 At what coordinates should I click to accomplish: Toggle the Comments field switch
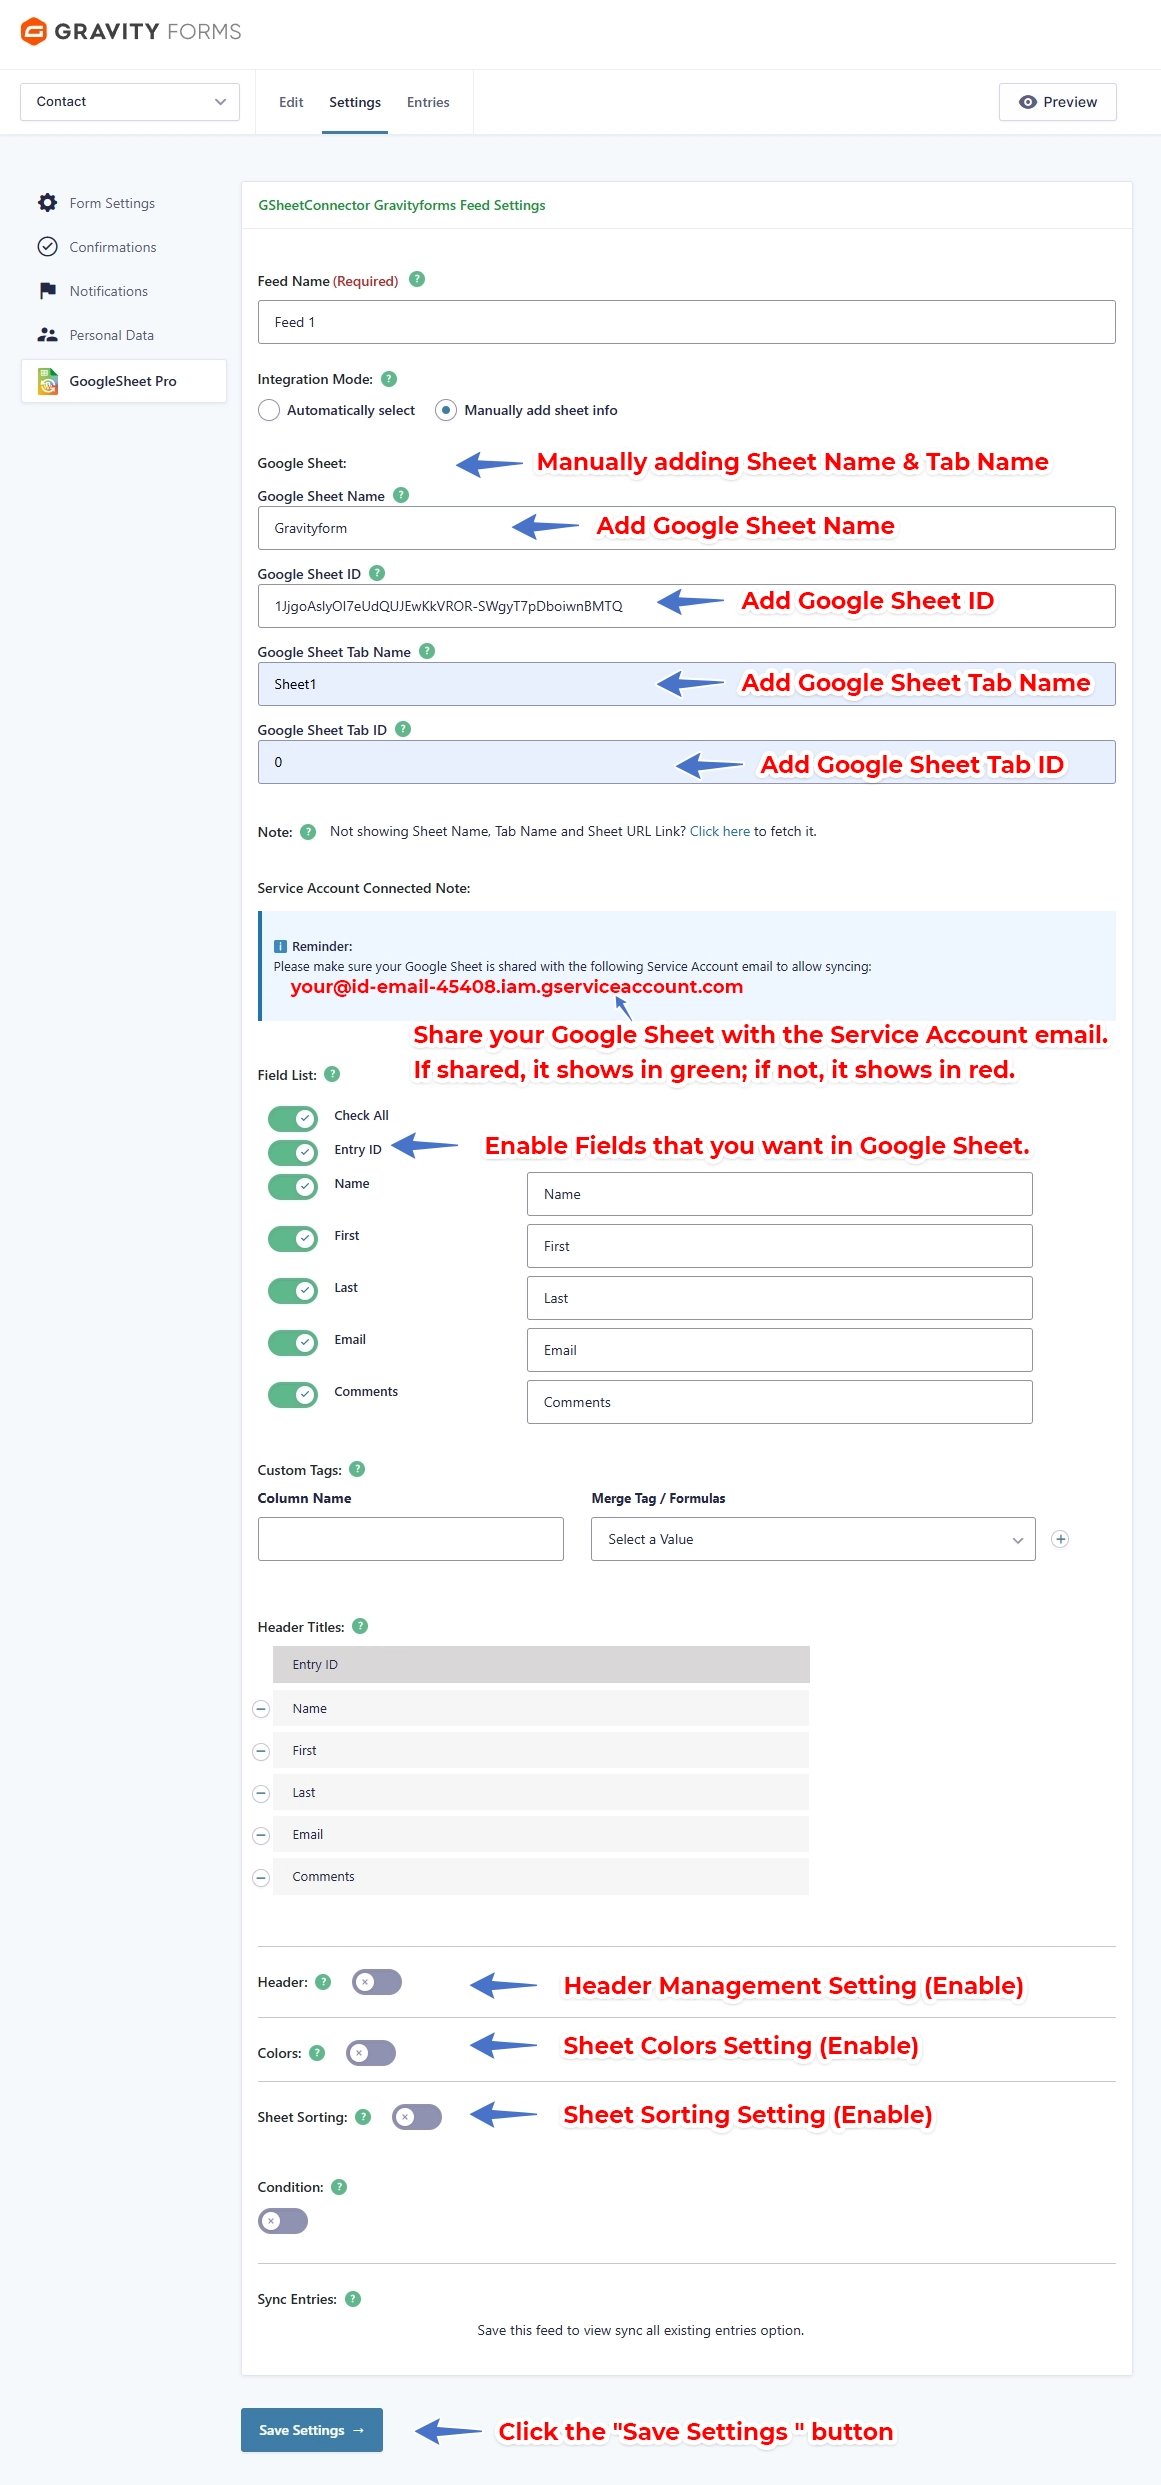293,1394
